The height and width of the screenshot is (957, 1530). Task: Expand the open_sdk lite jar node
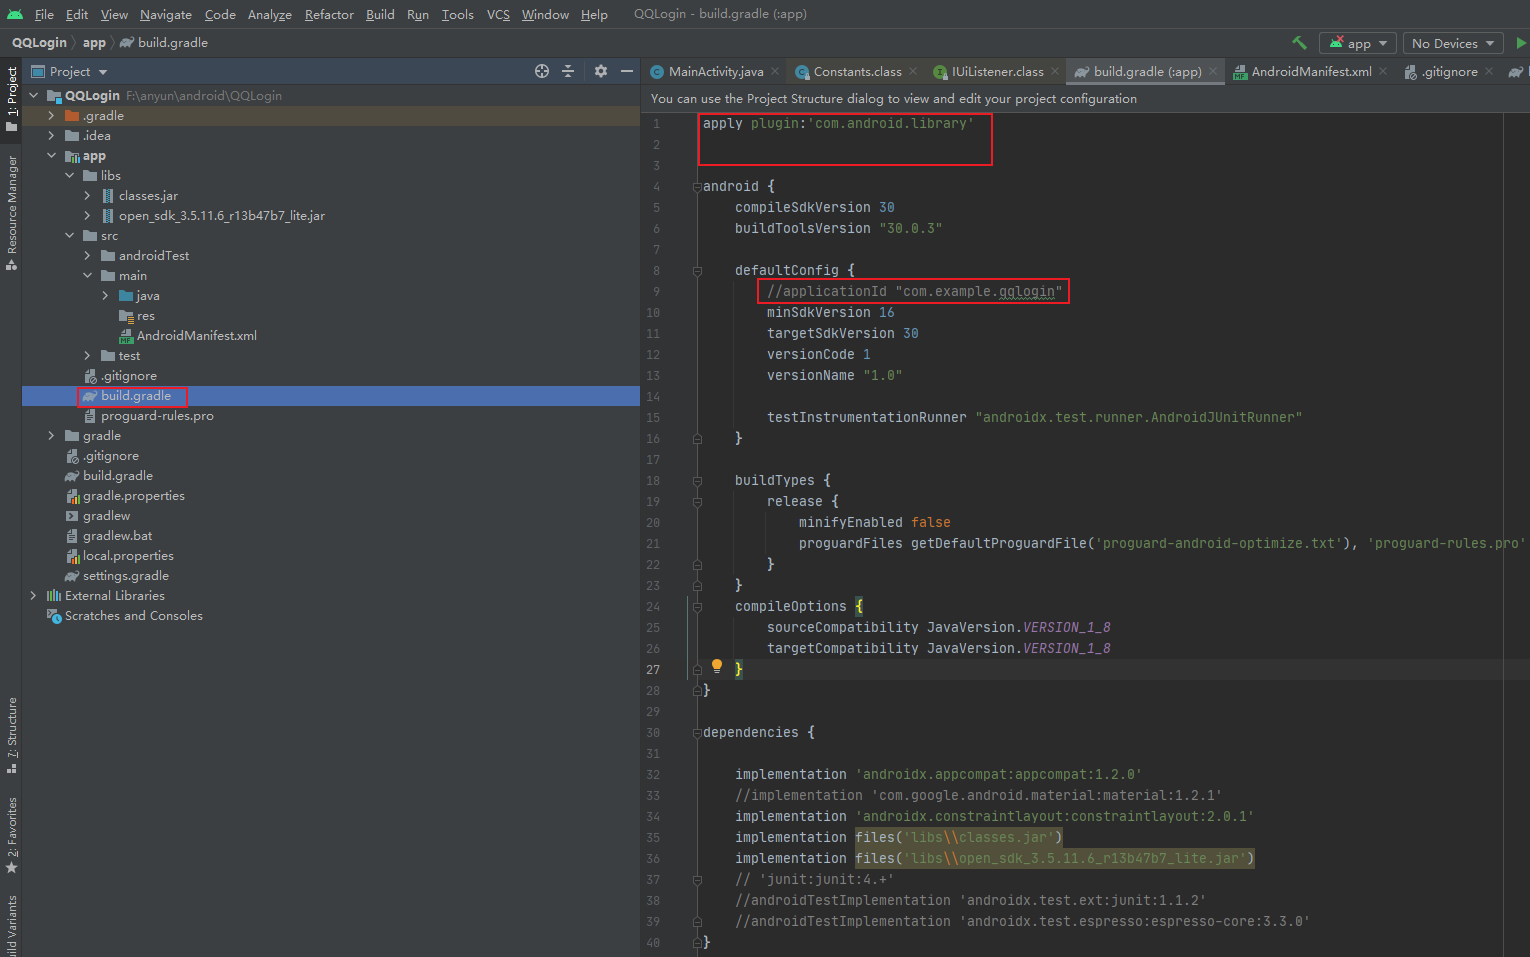(x=87, y=215)
